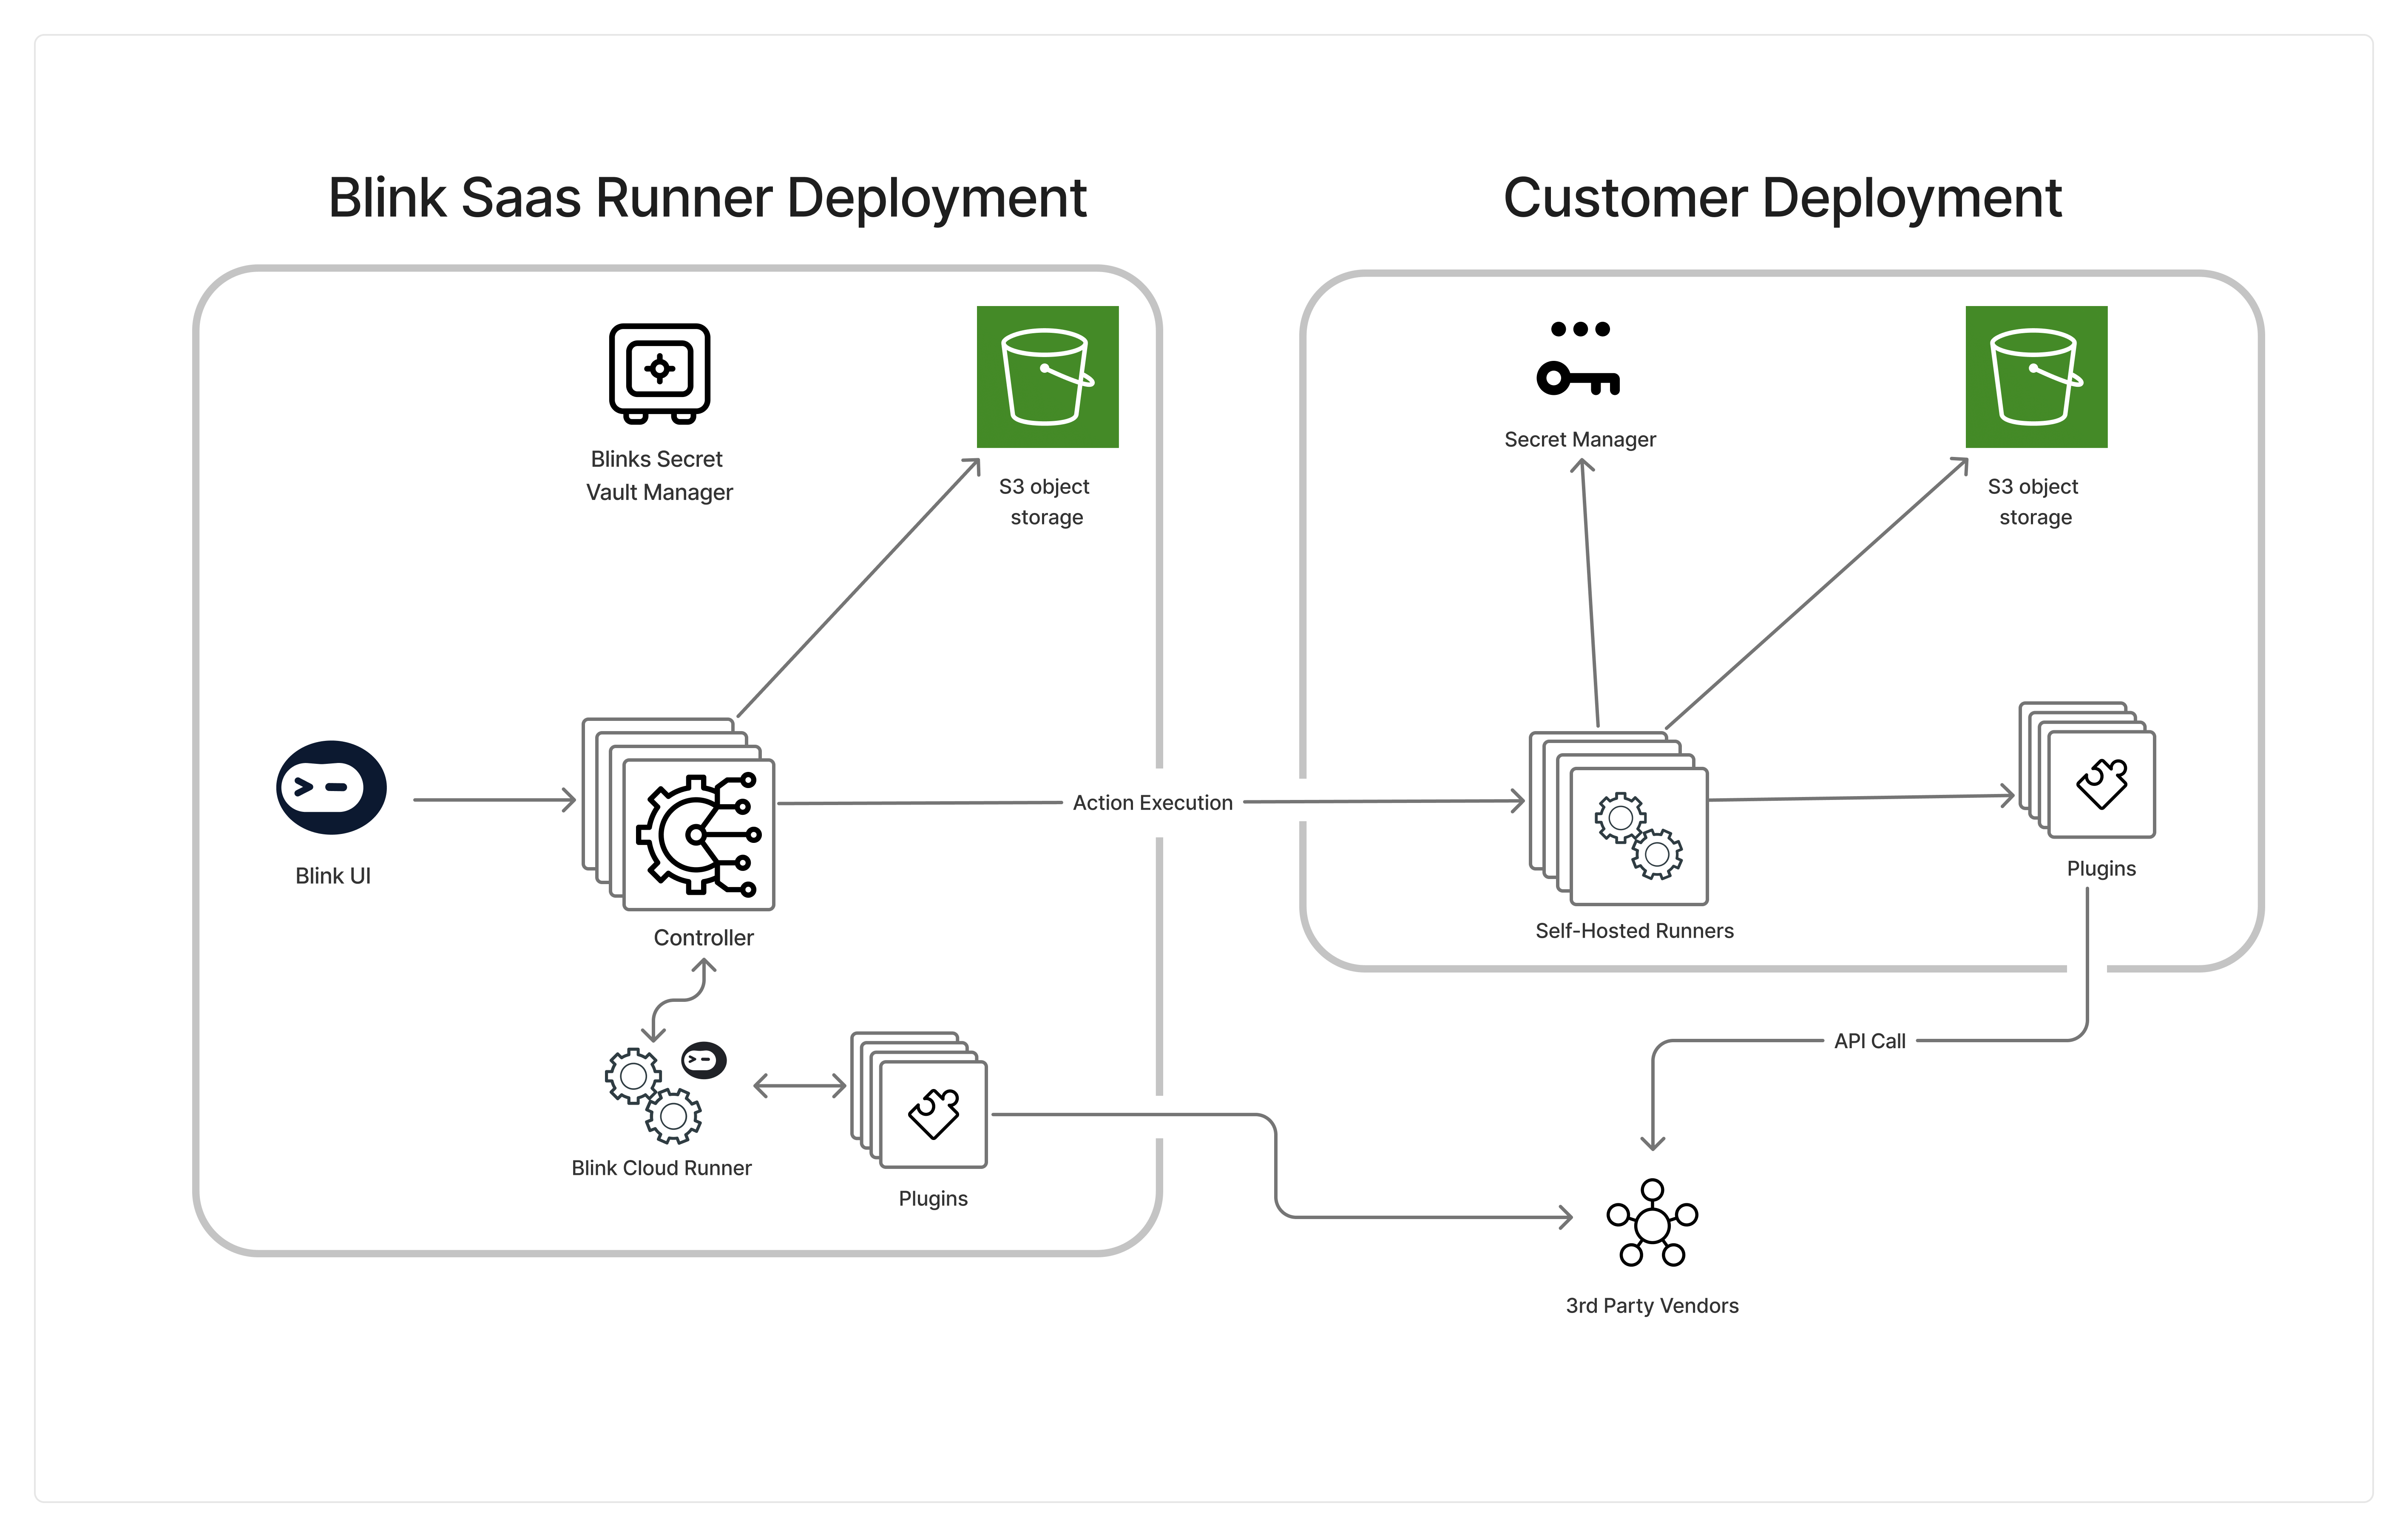Click the 'Controller' label

704,938
